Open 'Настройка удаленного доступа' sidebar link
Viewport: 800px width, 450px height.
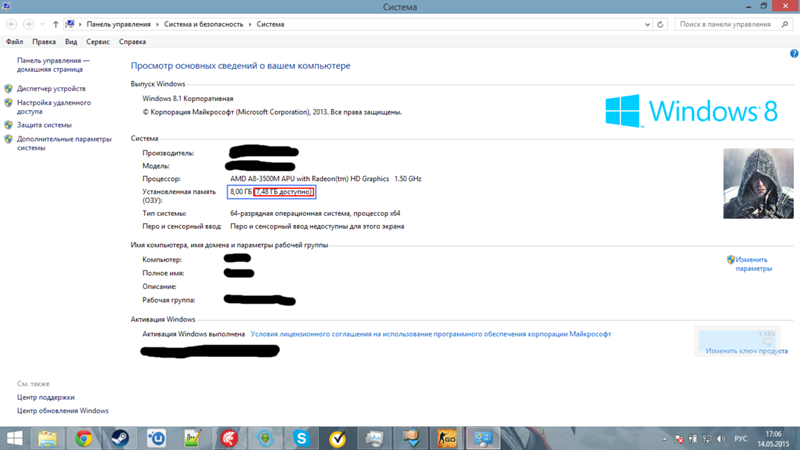click(54, 107)
